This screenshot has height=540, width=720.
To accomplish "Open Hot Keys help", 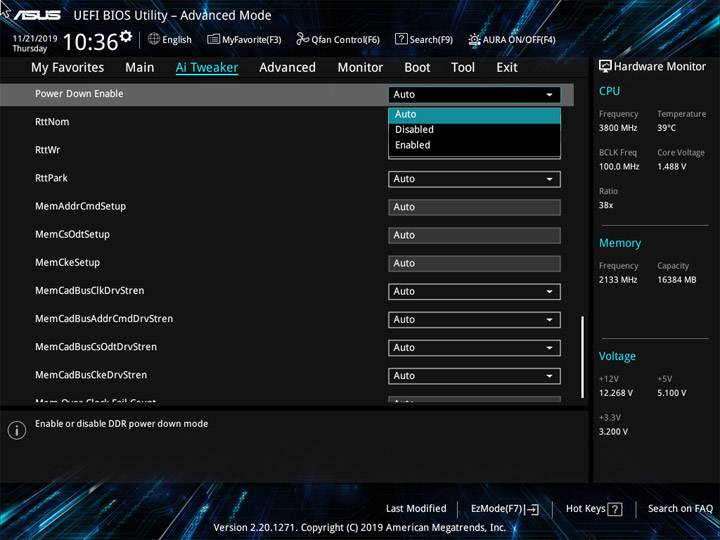I will tap(594, 509).
